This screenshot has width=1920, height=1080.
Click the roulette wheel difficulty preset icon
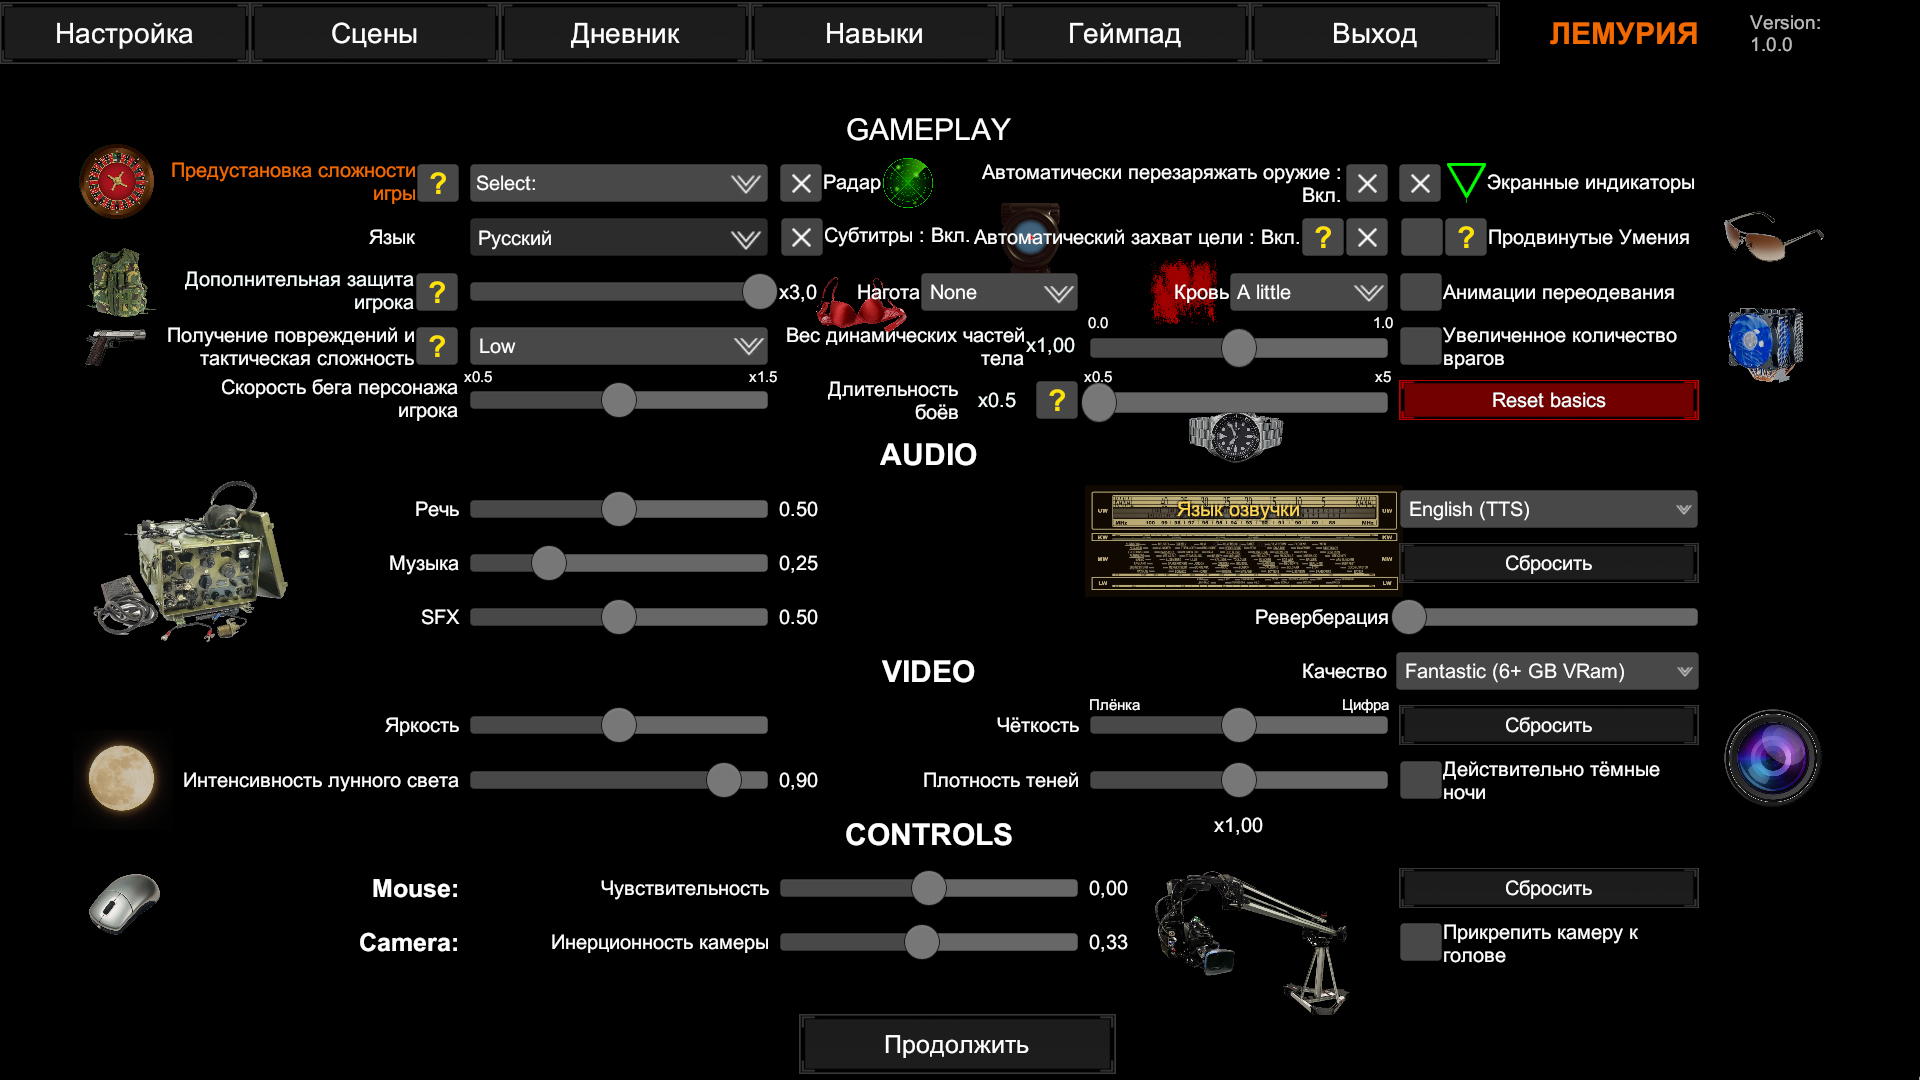click(117, 182)
